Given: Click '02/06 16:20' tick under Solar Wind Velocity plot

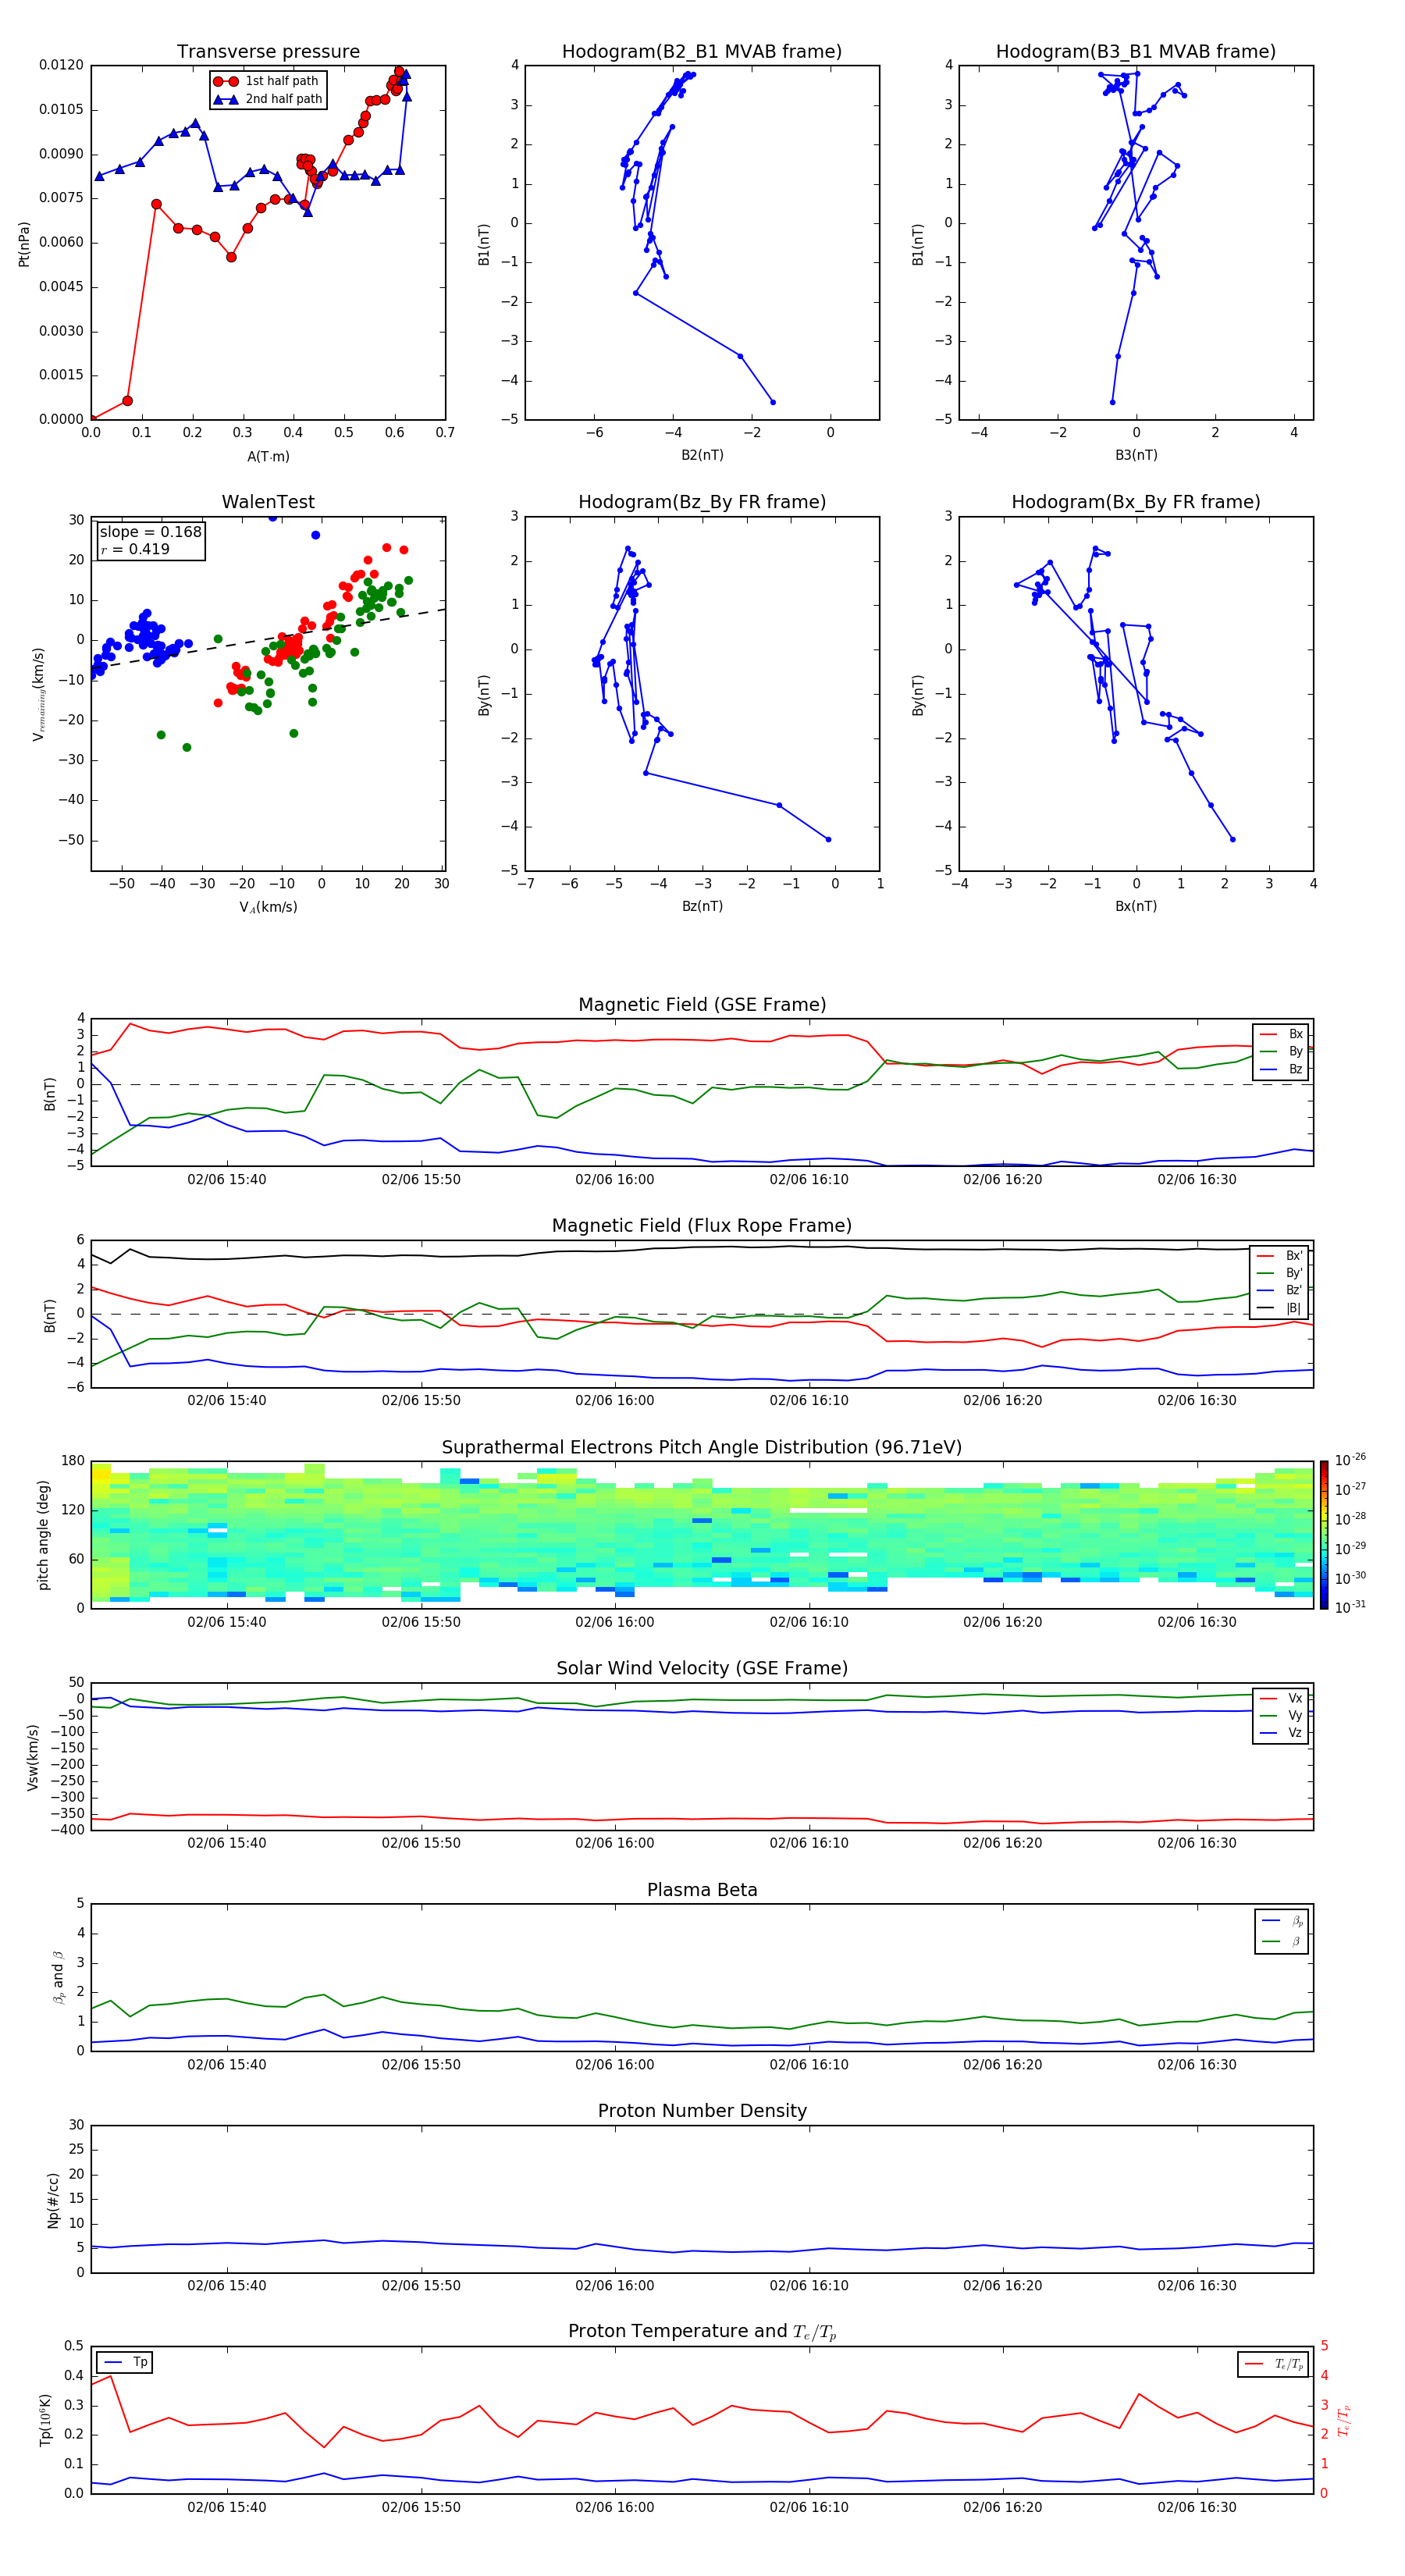Looking at the screenshot, I should [1003, 1843].
